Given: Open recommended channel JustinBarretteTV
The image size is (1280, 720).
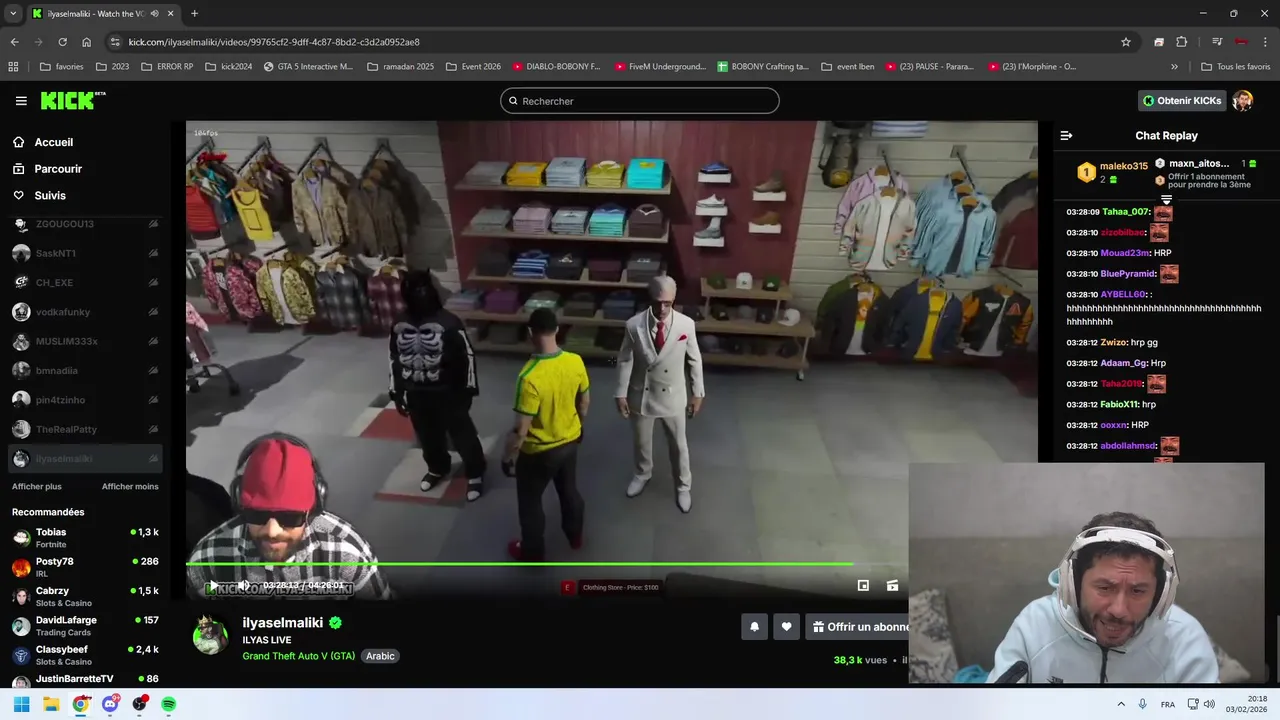Looking at the screenshot, I should (x=84, y=680).
